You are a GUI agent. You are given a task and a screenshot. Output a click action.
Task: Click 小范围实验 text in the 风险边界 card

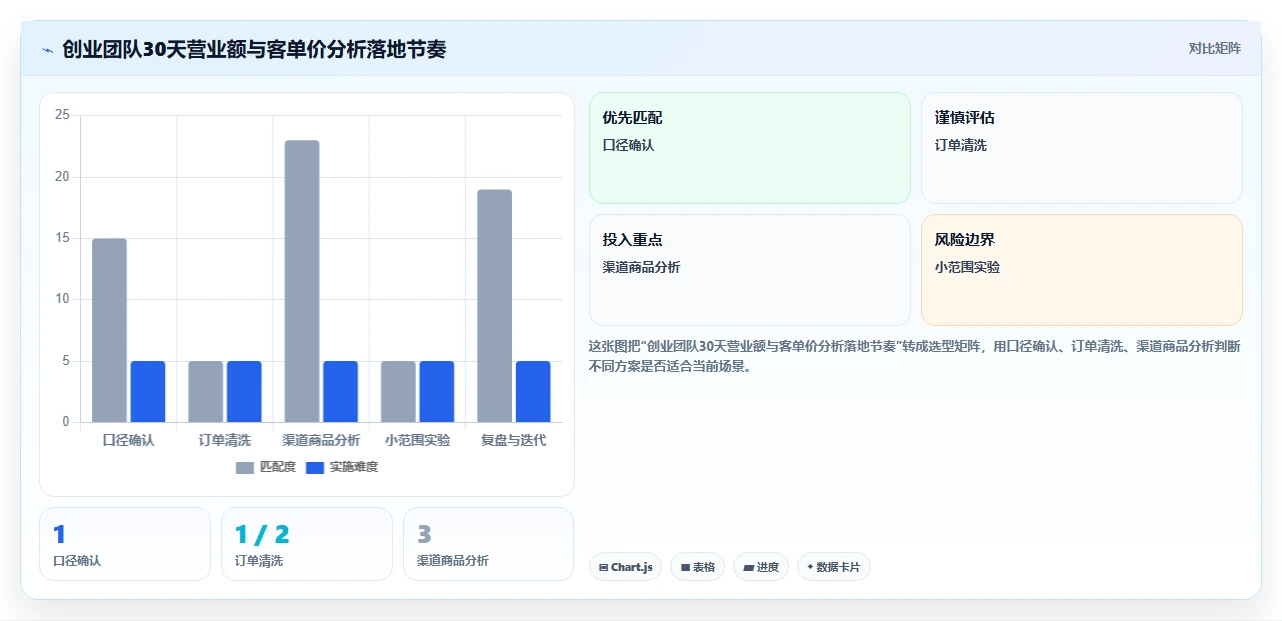pos(967,267)
